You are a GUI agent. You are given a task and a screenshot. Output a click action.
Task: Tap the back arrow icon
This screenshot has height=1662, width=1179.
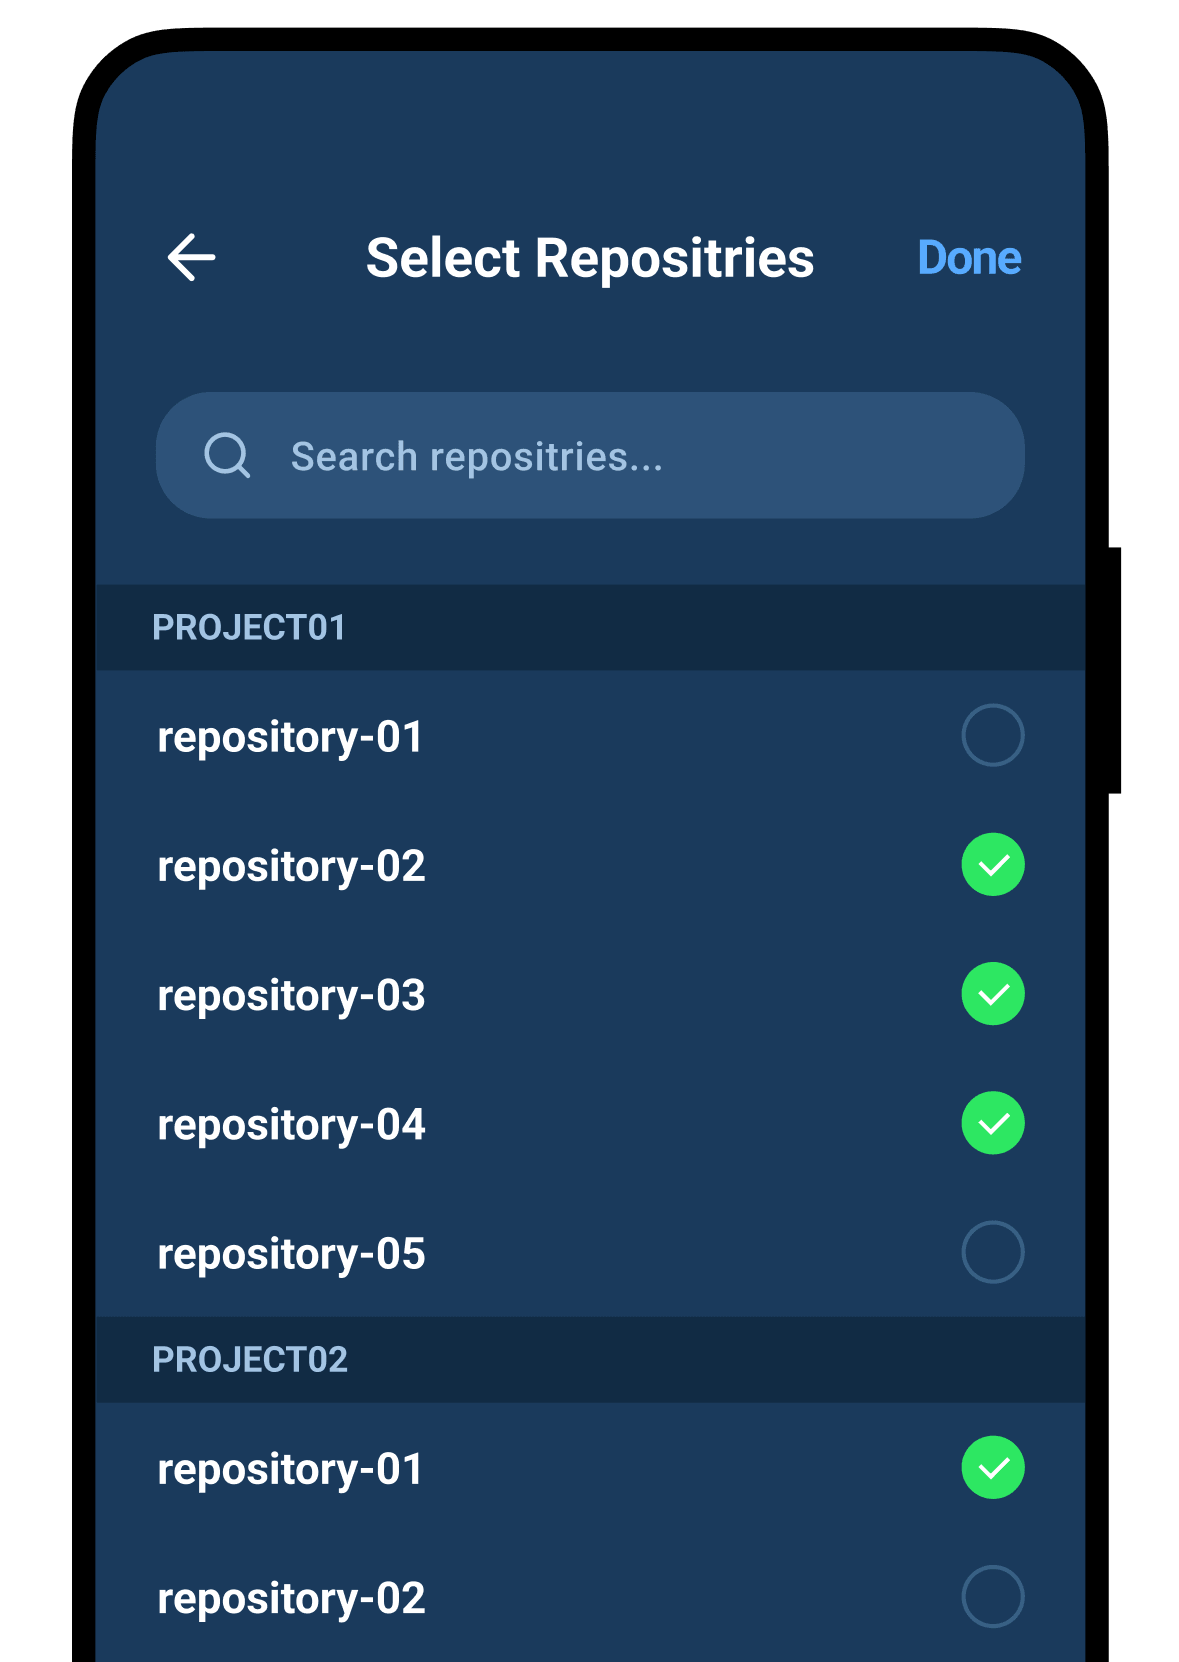[x=191, y=258]
